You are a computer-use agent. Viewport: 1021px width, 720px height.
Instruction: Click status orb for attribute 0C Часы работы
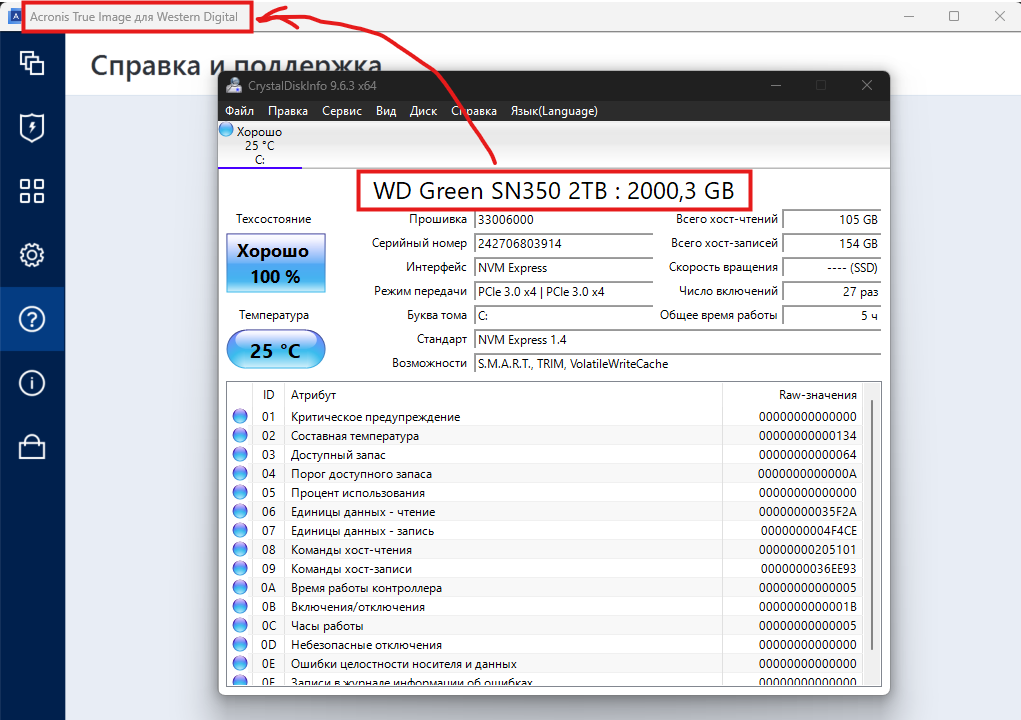[240, 625]
